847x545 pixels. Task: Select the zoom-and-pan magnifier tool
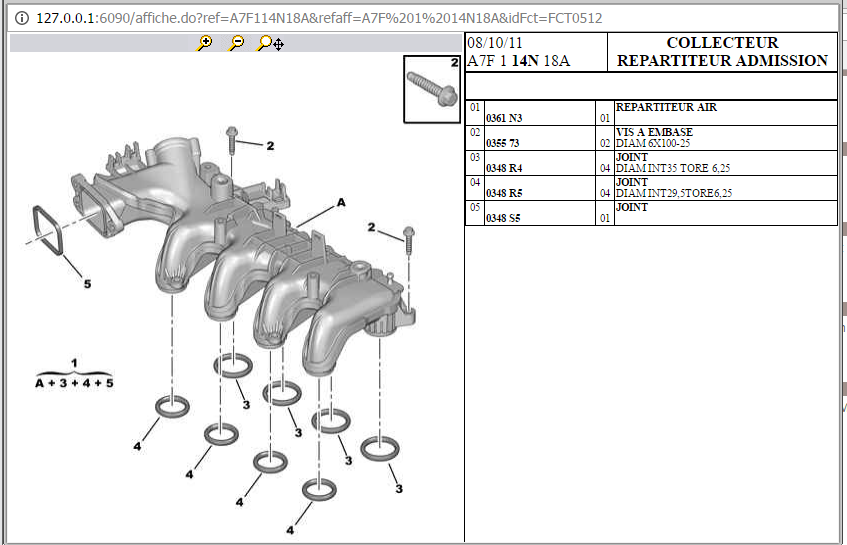[x=270, y=43]
